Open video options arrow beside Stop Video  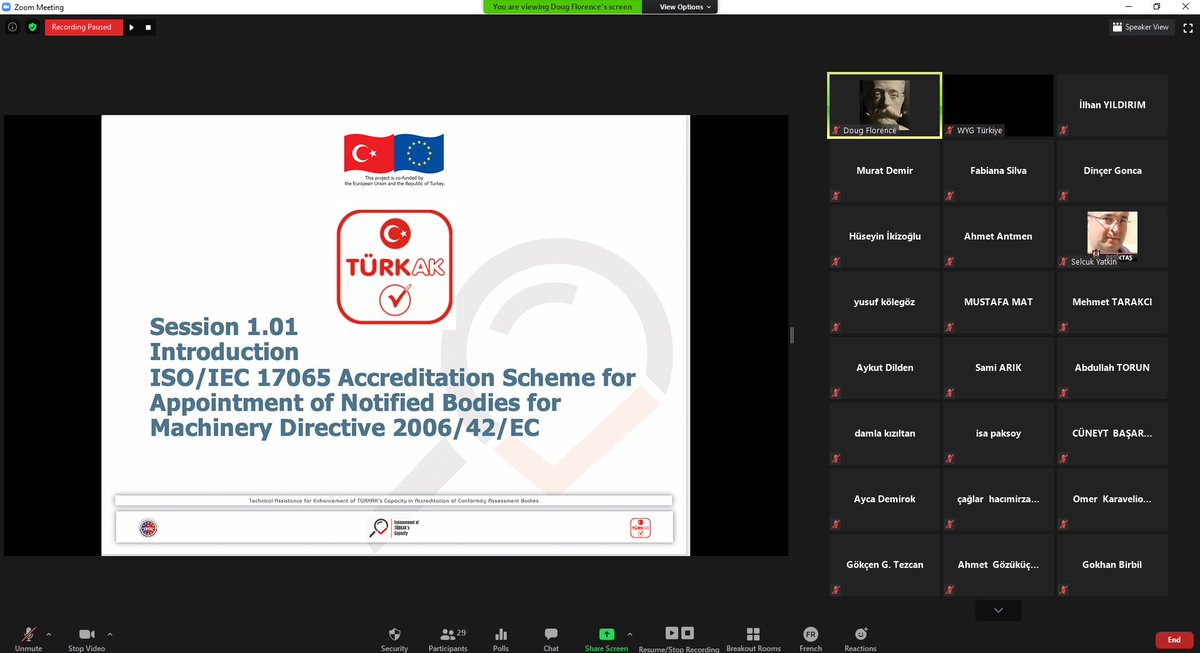110,634
